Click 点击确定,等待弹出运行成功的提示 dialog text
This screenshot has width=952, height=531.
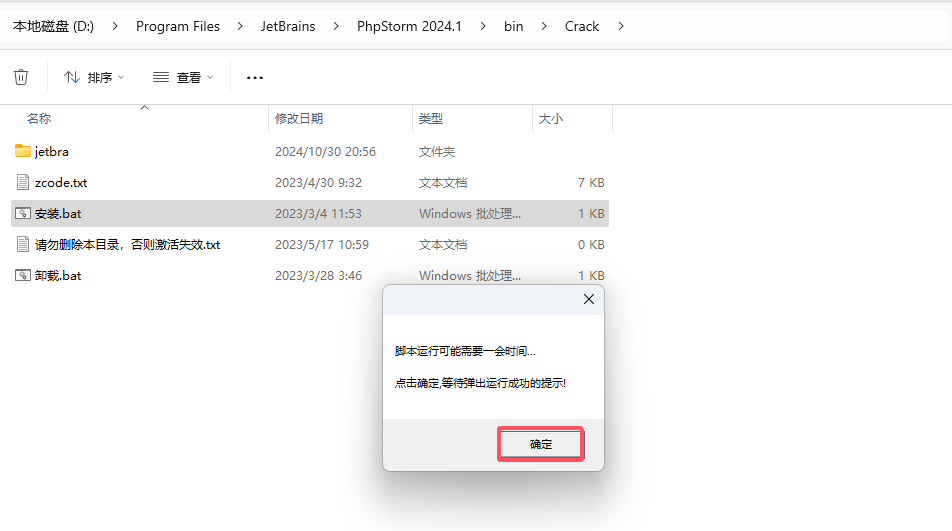coord(480,383)
